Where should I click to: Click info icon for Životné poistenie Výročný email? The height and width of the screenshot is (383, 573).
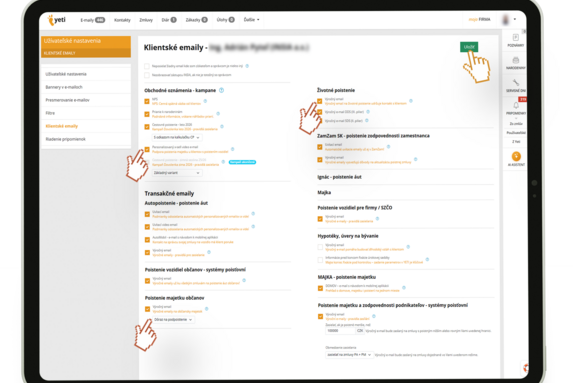point(411,101)
